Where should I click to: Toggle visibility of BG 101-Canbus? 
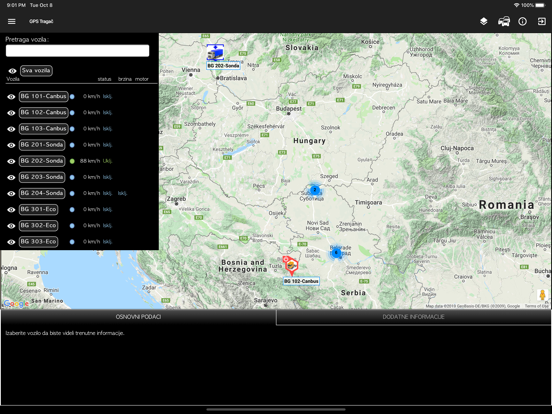tap(11, 96)
